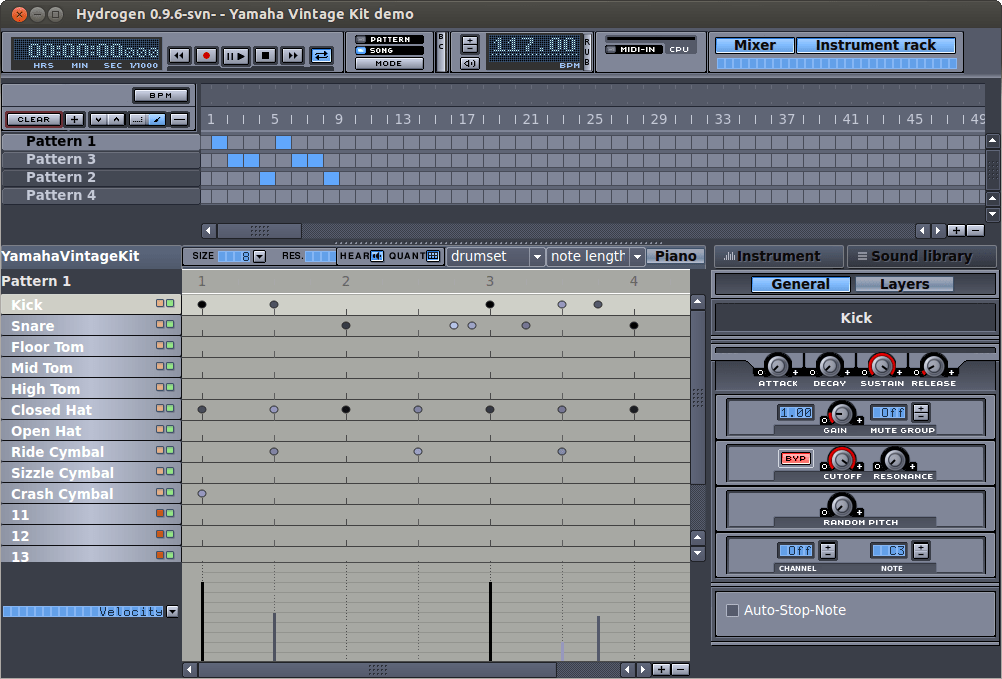Toggle the metronome speaker icon
The height and width of the screenshot is (679, 1002).
(470, 63)
